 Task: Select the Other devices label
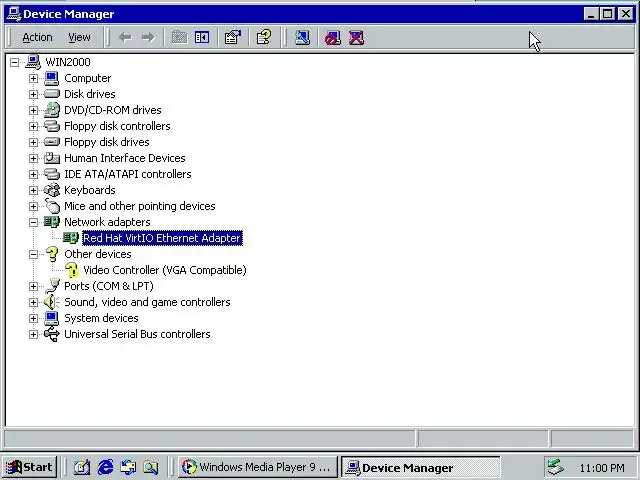point(98,254)
